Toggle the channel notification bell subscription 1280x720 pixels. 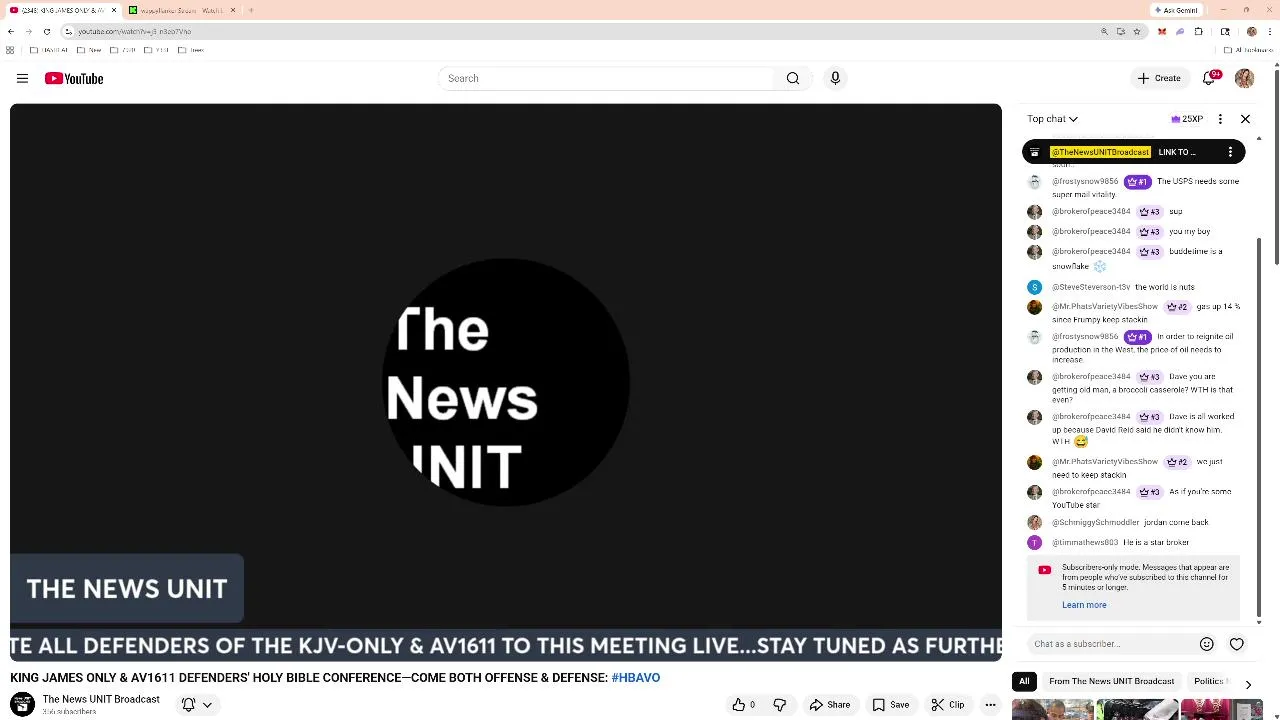coord(188,705)
